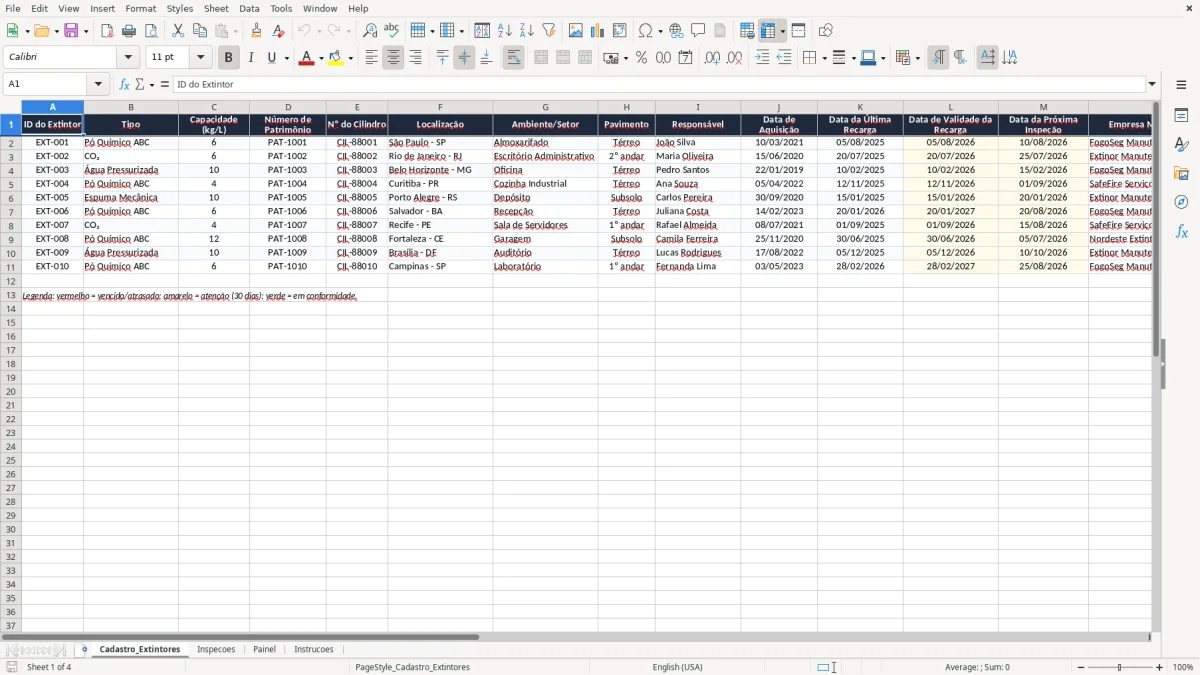Clear direct formatting icon
Image resolution: width=1200 pixels, height=675 pixels.
click(279, 31)
